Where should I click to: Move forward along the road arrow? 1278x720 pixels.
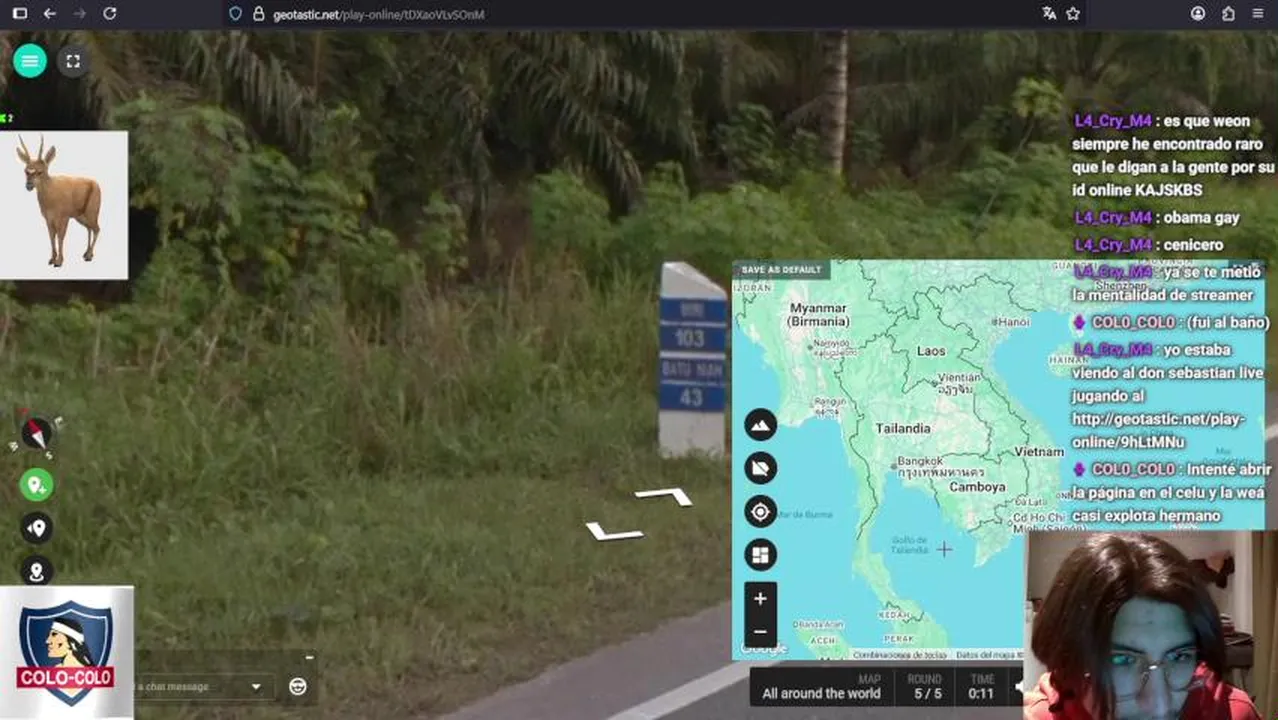point(664,496)
